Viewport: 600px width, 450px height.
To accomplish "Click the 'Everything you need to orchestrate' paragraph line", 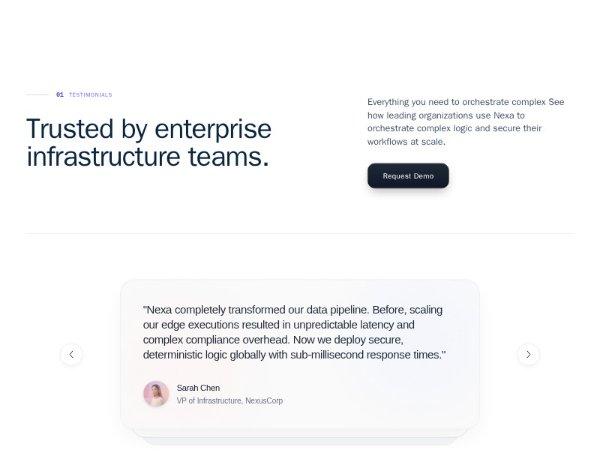I will 466,102.
